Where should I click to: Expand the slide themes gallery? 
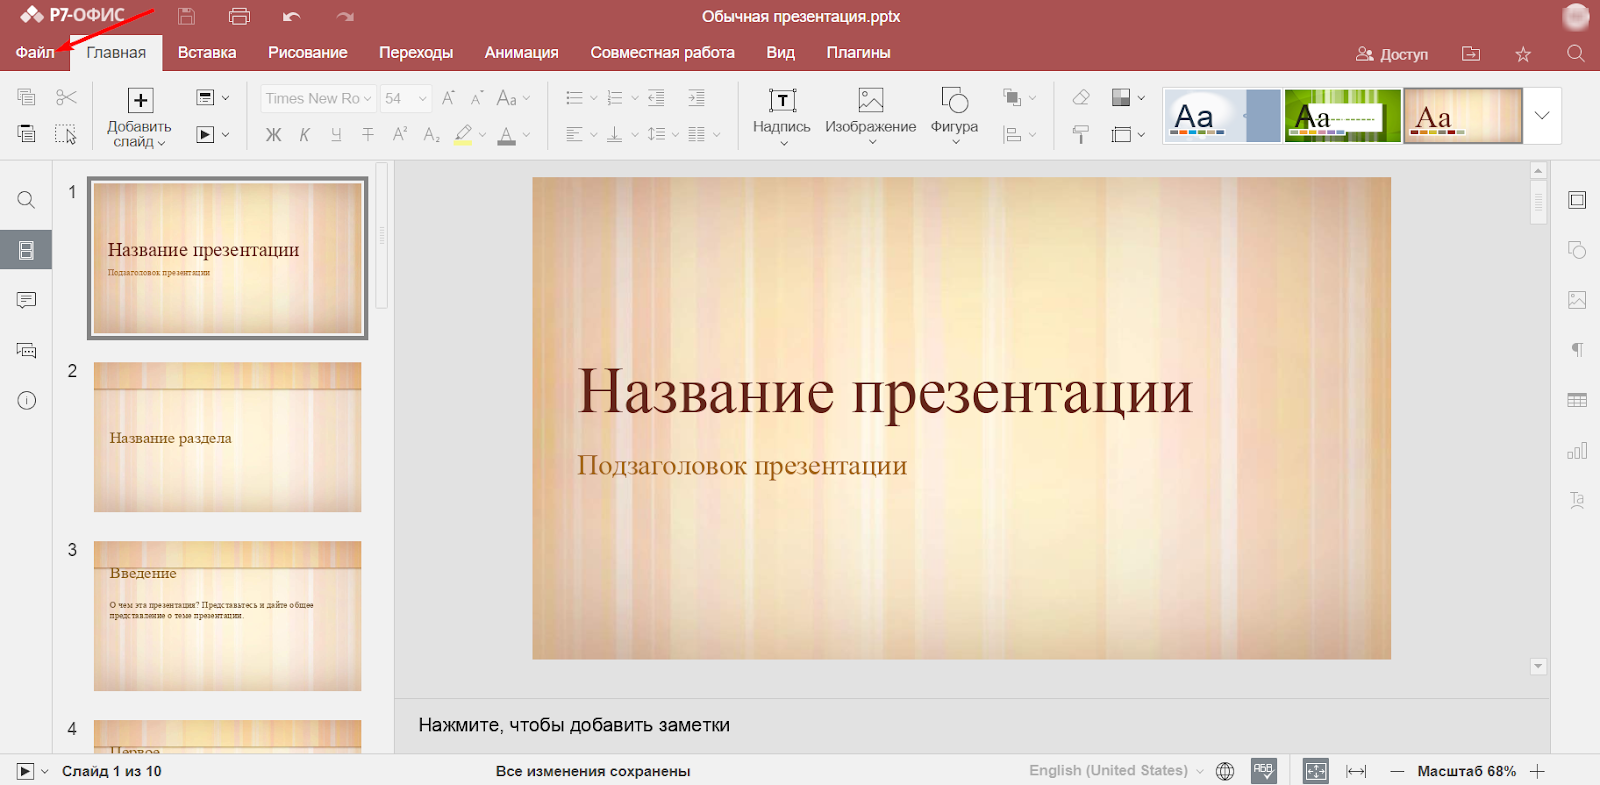coord(1542,115)
